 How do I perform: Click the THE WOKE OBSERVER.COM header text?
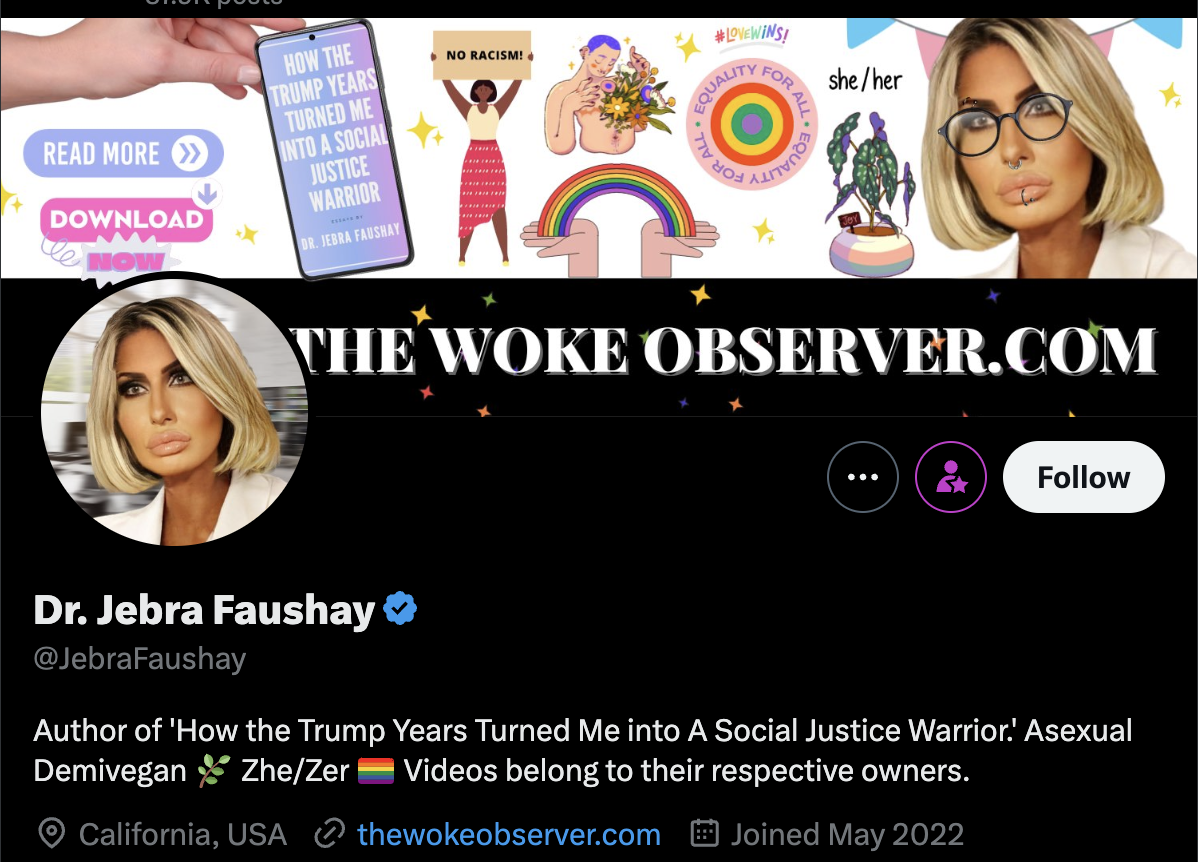[724, 351]
